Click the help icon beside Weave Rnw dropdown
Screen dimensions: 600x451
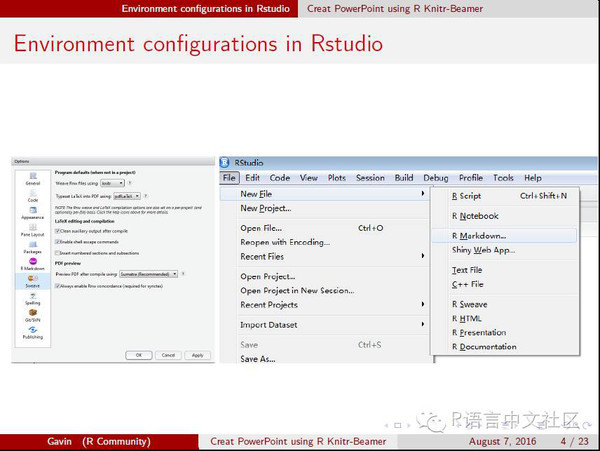pos(130,183)
